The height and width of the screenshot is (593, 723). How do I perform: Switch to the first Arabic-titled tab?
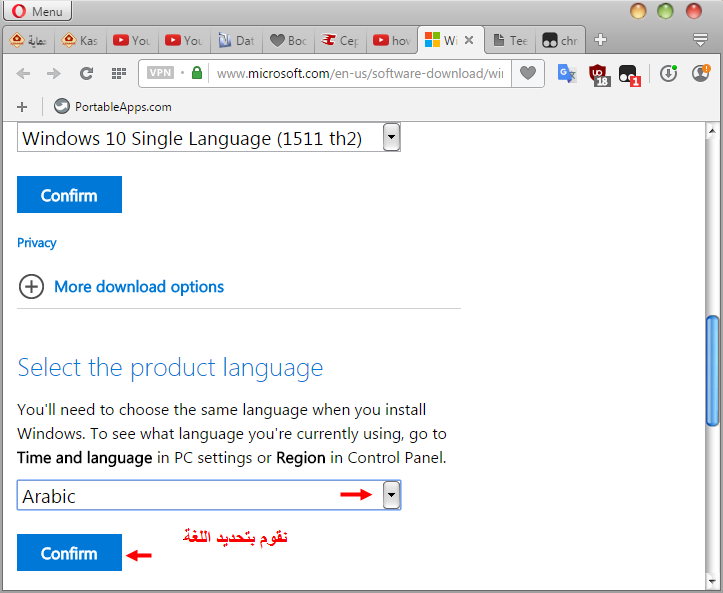(29, 41)
